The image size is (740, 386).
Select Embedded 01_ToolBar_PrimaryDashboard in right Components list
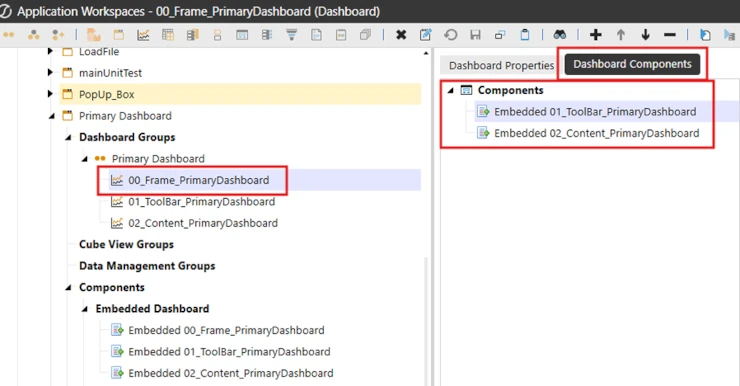pos(595,112)
